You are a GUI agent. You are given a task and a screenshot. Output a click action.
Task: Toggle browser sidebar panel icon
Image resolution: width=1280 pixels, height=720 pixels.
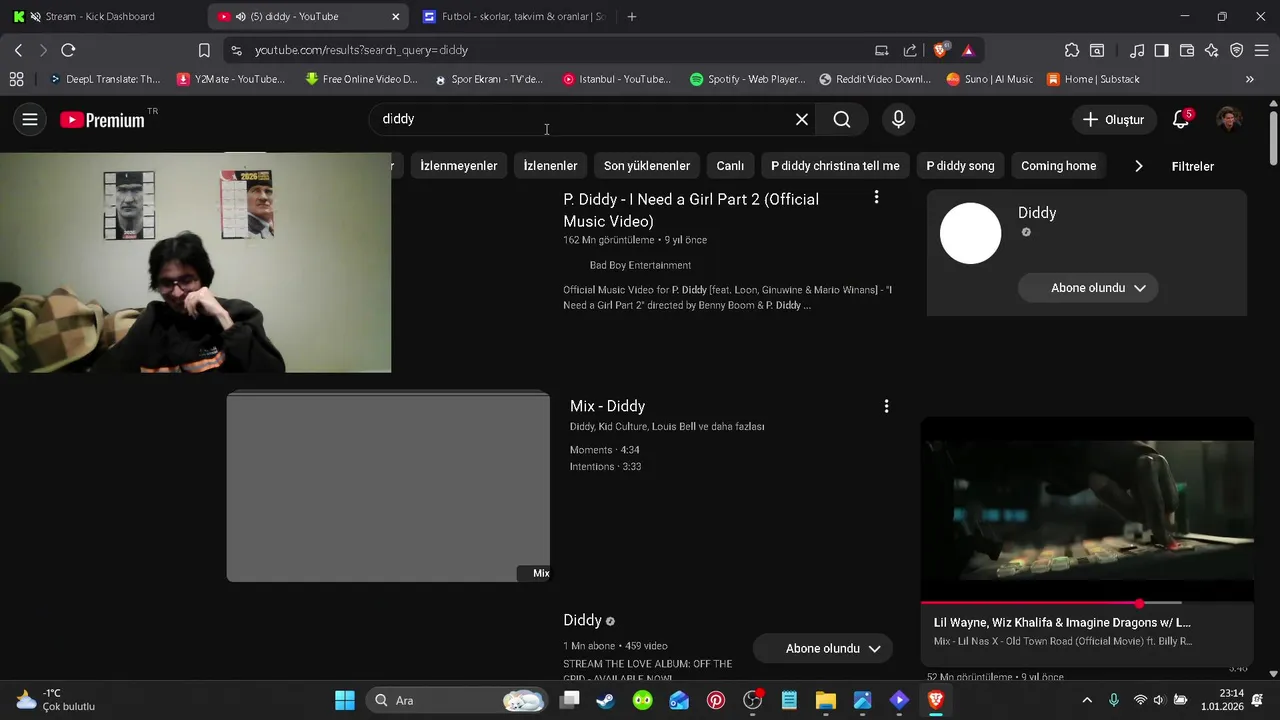point(1161,50)
